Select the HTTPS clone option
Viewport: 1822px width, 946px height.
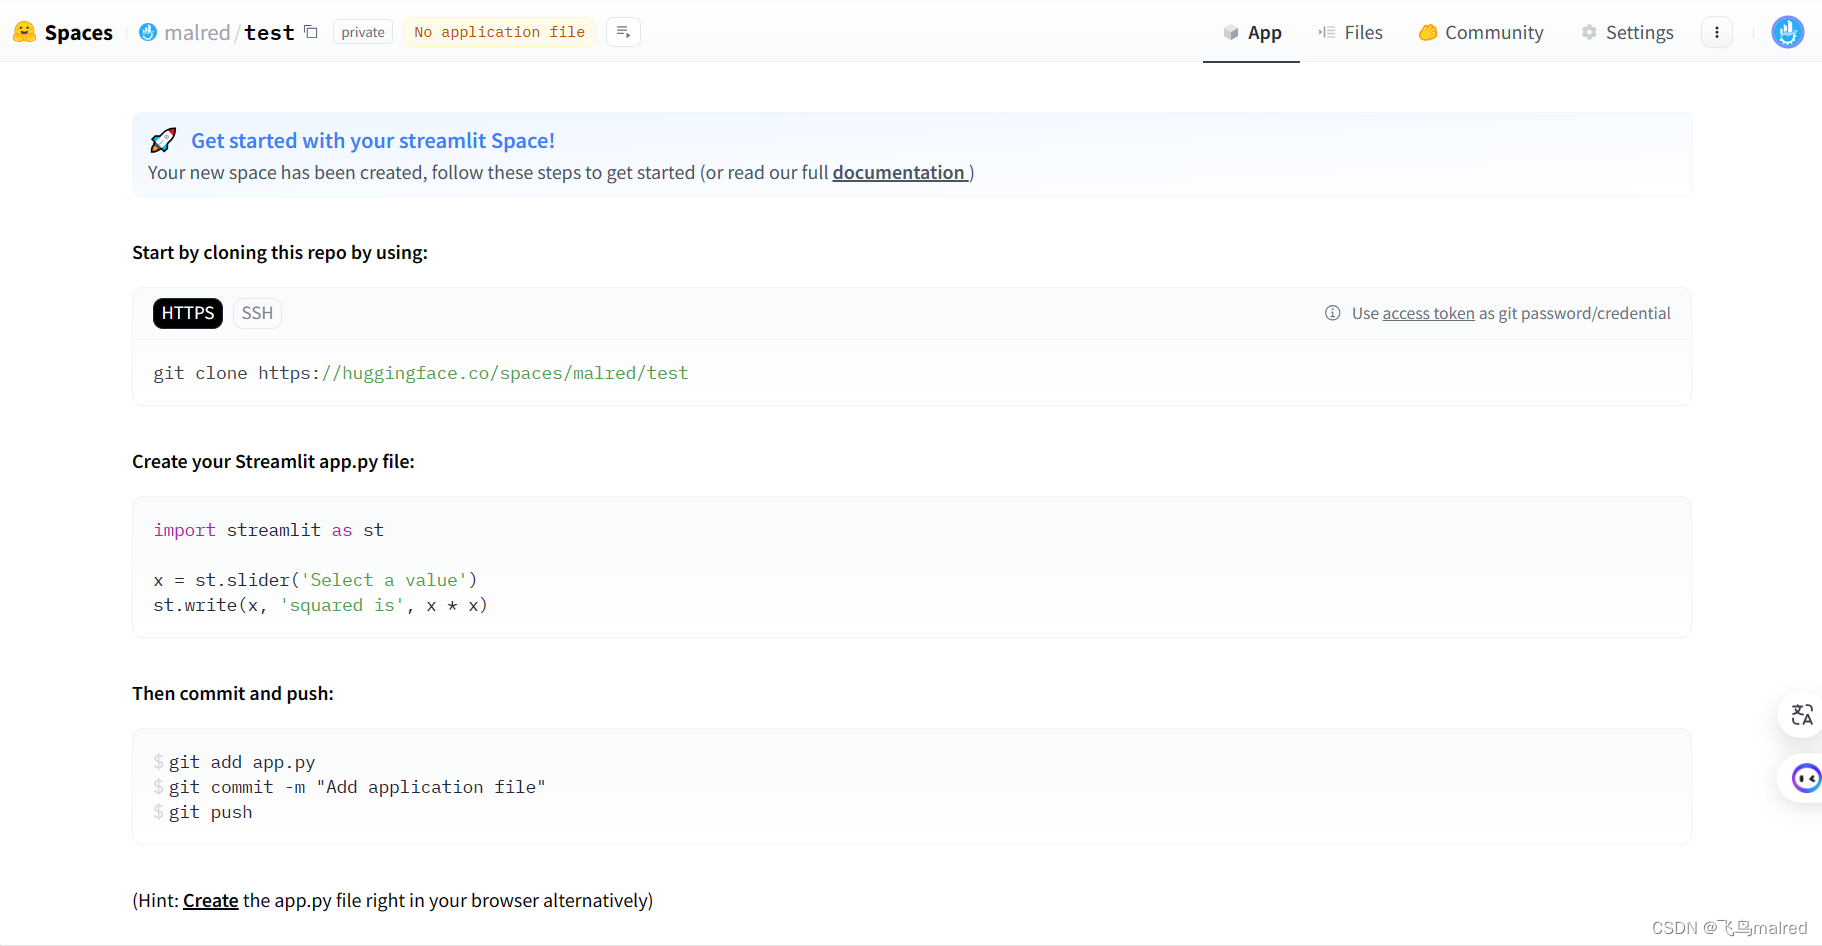[188, 313]
